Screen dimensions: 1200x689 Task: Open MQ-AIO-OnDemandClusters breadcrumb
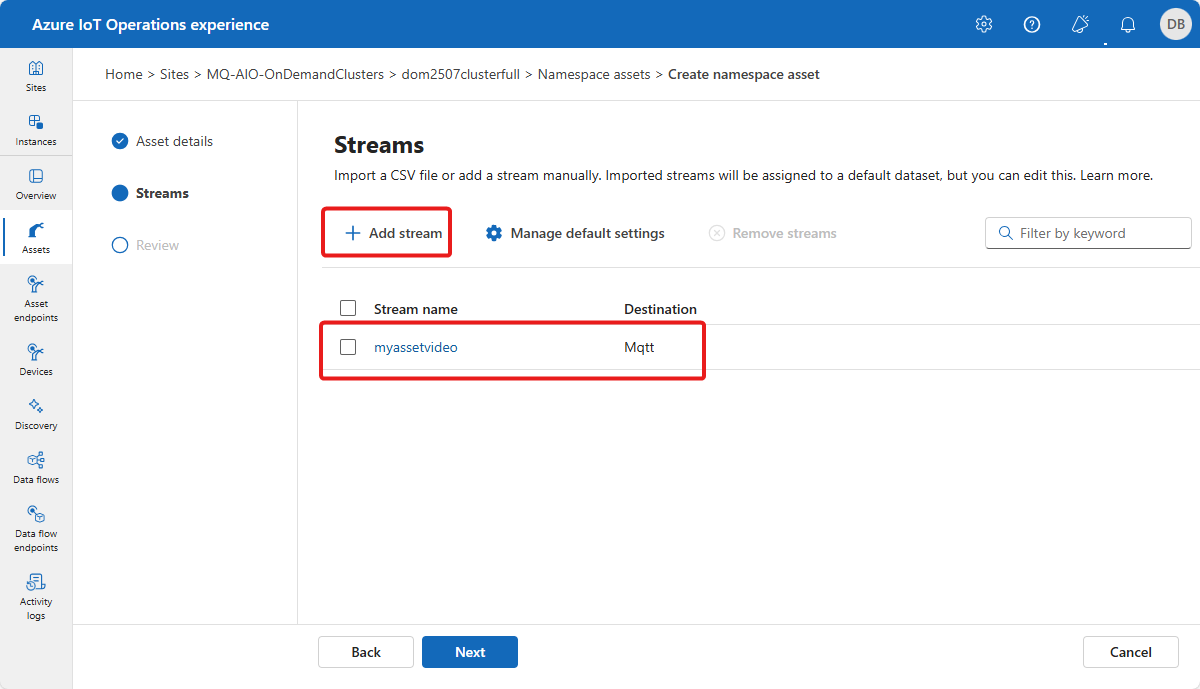(295, 74)
